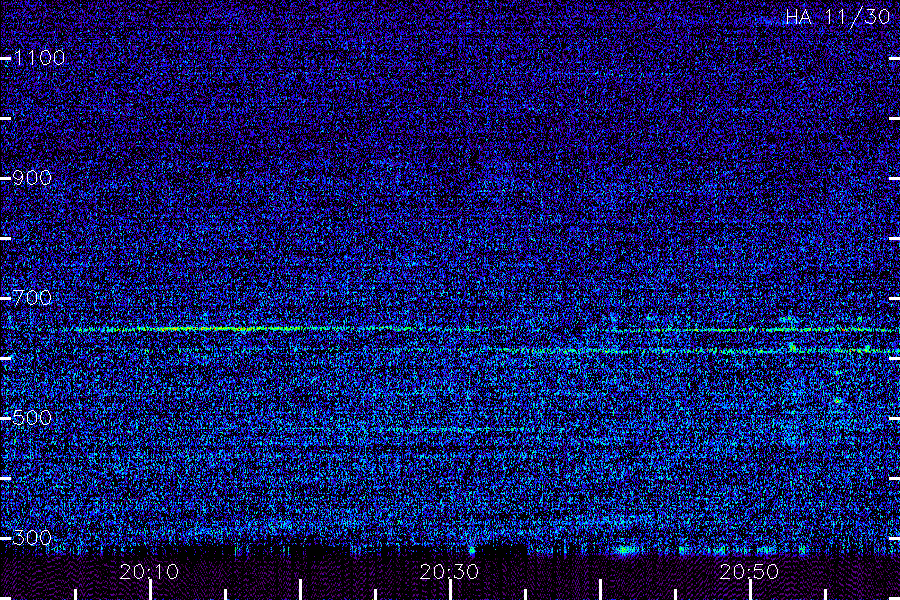Click the 500 frequency axis label
This screenshot has width=900, height=600.
33,418
